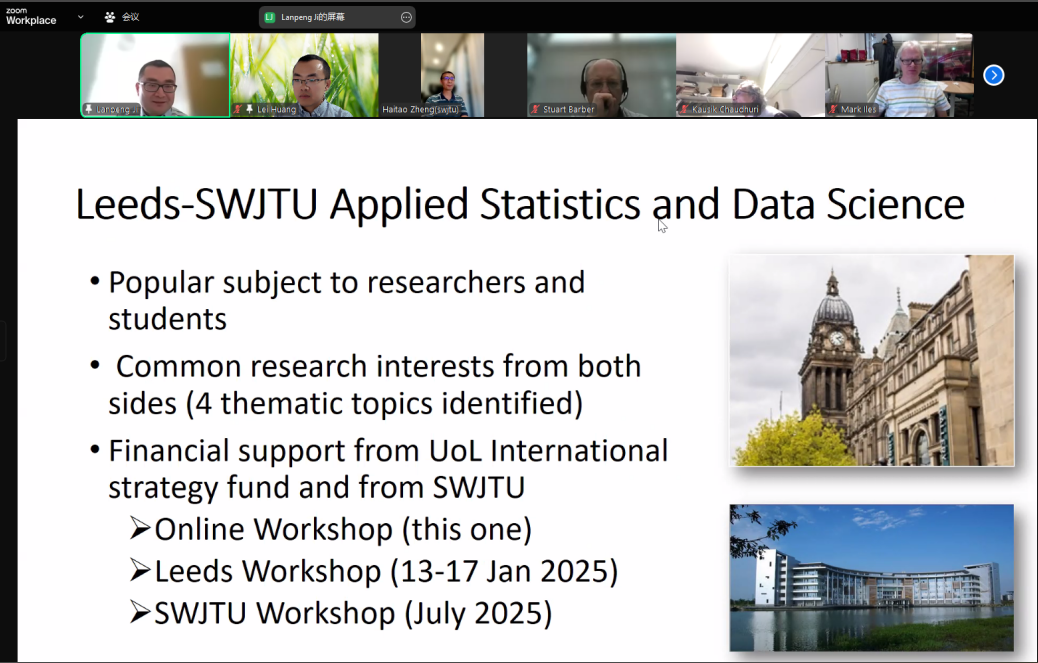The width and height of the screenshot is (1038, 663).
Task: Click the green LJ avatar badge
Action: (270, 17)
